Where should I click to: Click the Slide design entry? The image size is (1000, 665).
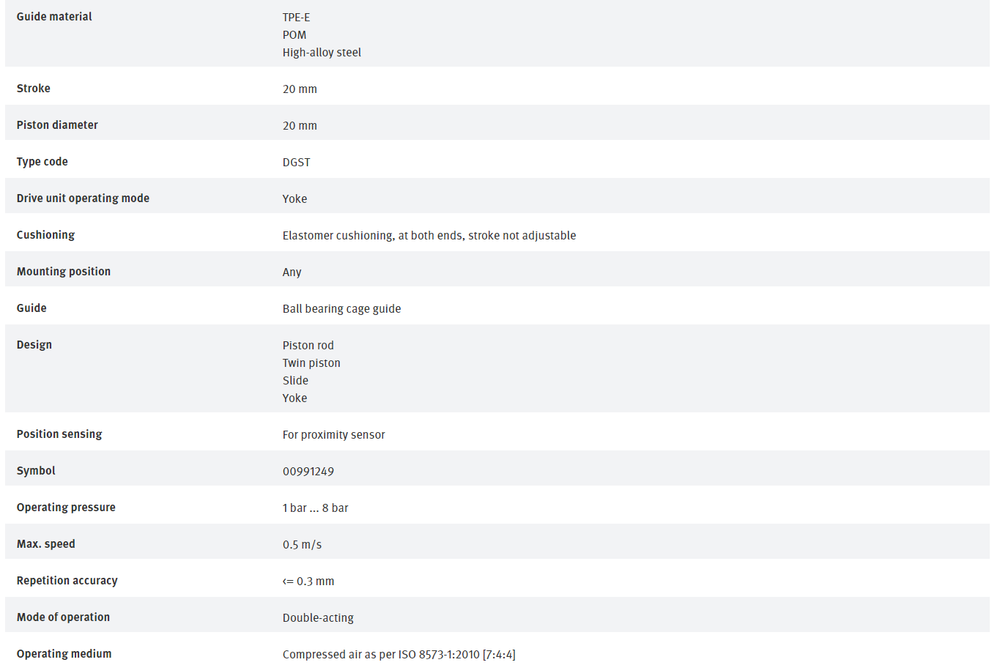coord(296,381)
